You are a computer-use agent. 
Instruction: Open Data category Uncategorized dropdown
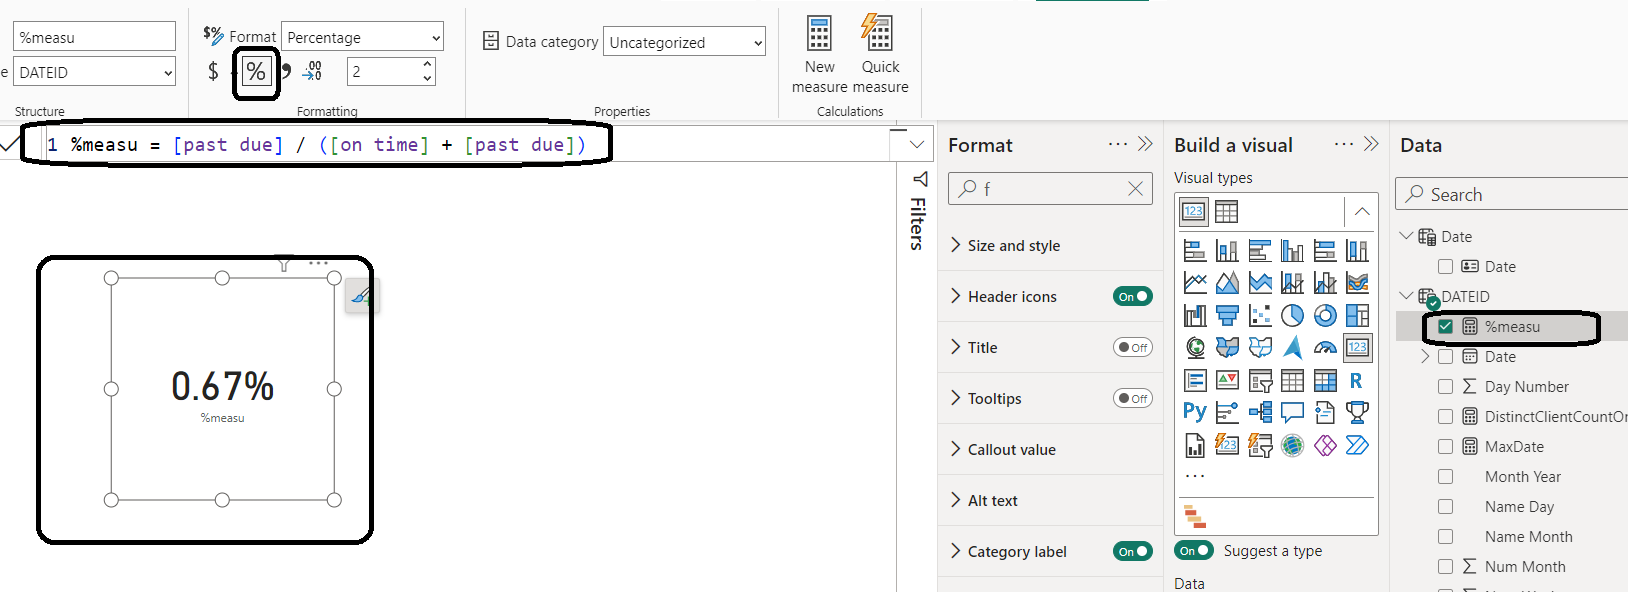pyautogui.click(x=684, y=42)
